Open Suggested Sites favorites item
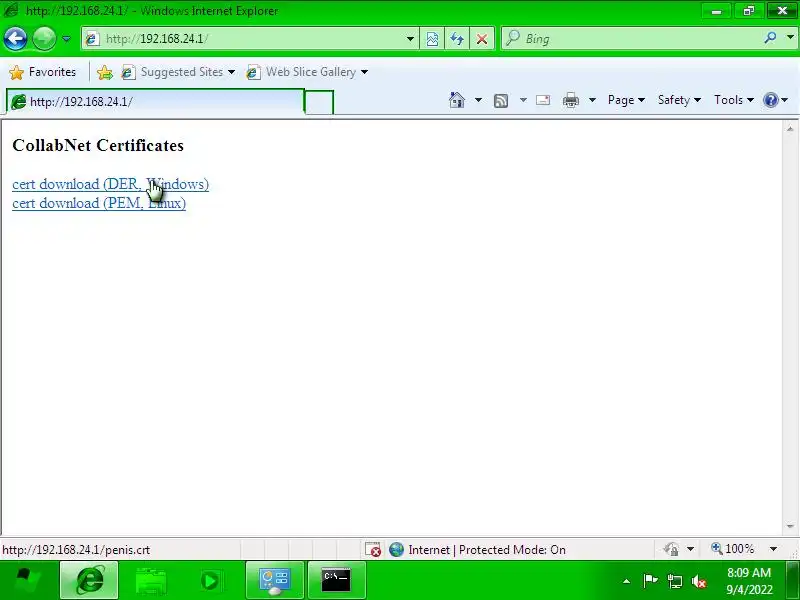 [178, 72]
